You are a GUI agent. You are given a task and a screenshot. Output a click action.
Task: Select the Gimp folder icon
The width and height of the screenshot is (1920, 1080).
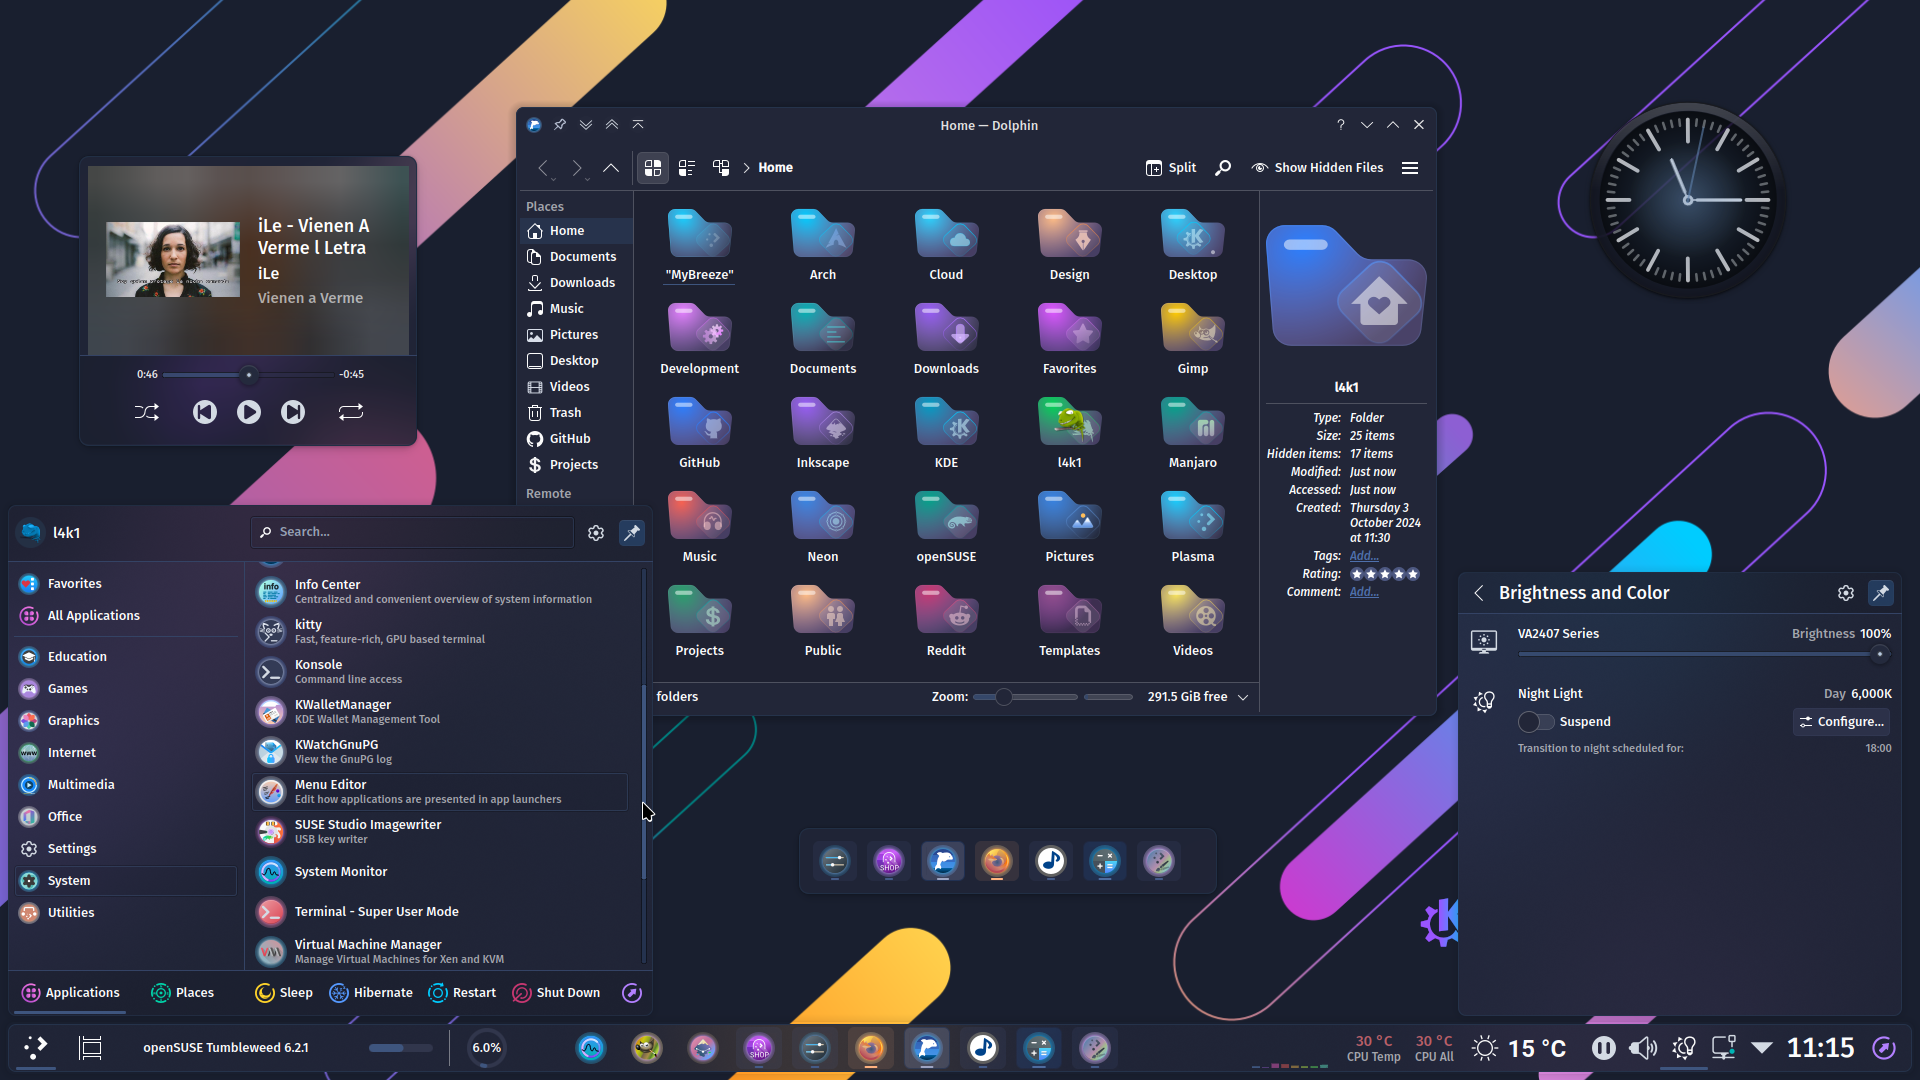1193,330
